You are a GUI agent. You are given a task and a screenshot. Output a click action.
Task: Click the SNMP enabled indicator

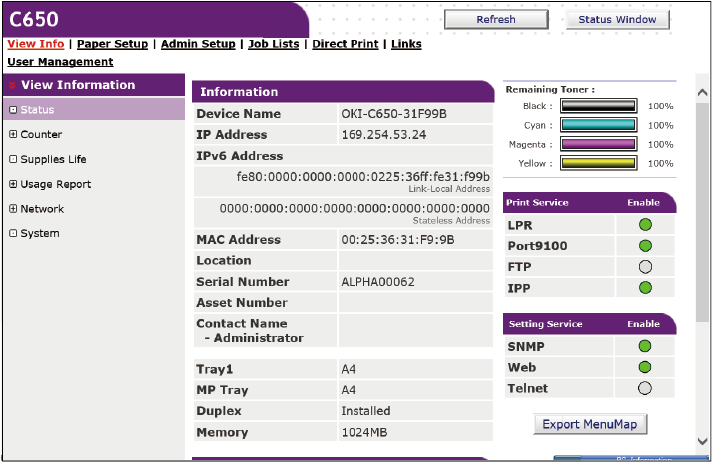point(644,346)
